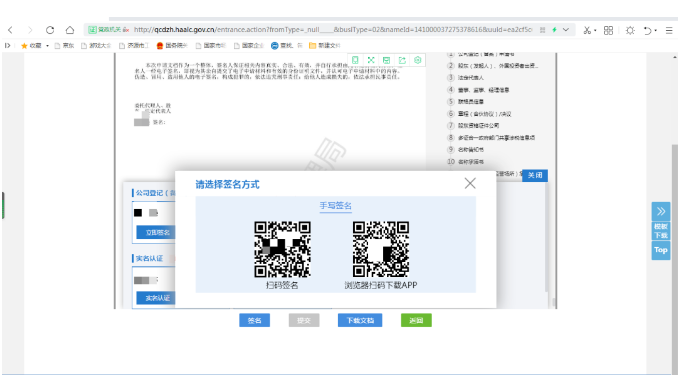Click the green hexagon settings toolbar icon
Image resolution: width=678 pixels, height=375 pixels.
point(418,60)
